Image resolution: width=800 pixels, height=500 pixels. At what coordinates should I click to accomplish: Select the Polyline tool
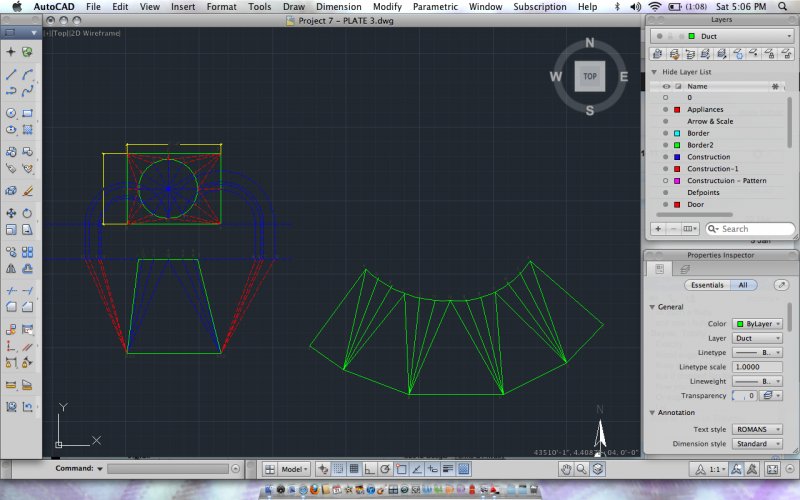pos(11,91)
